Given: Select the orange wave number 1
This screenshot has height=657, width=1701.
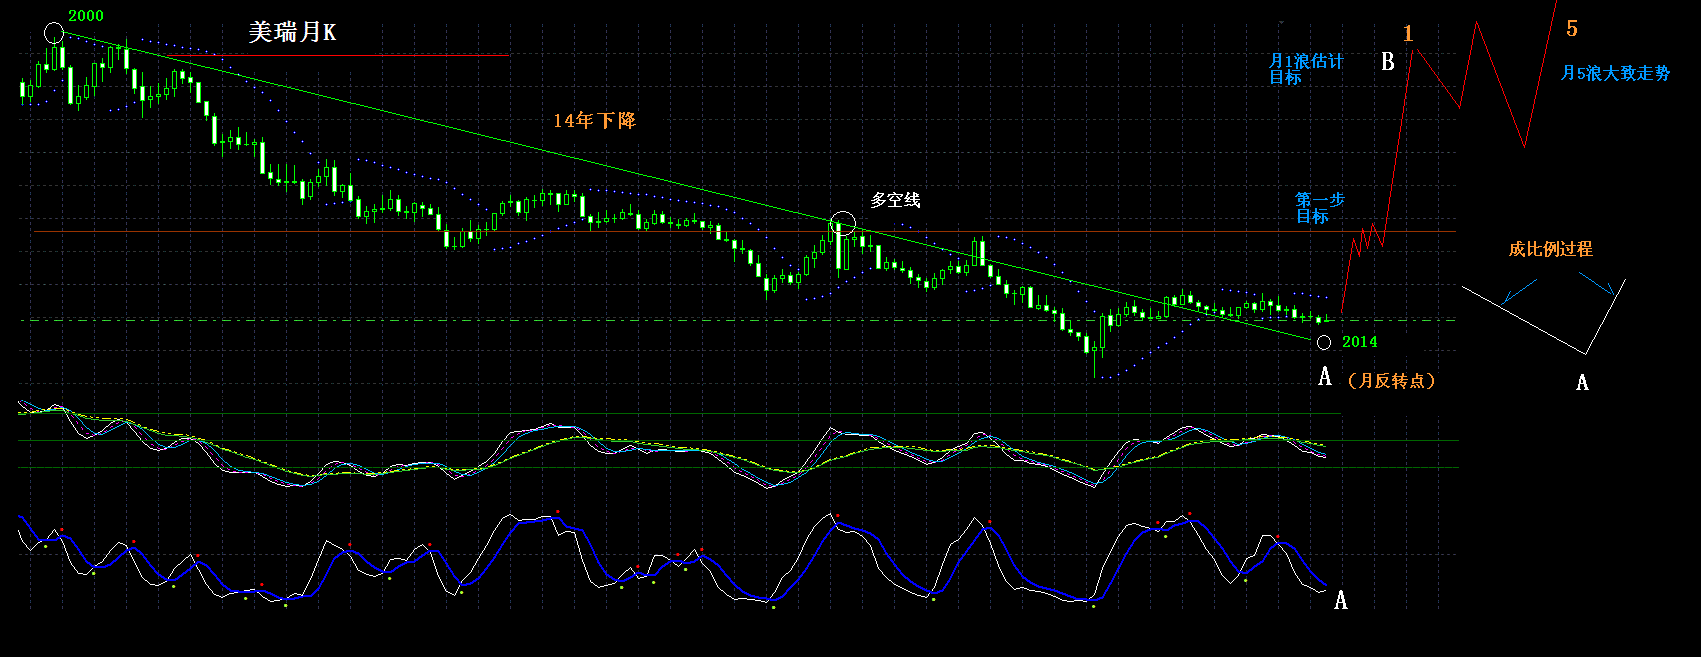Looking at the screenshot, I should click(x=1408, y=34).
